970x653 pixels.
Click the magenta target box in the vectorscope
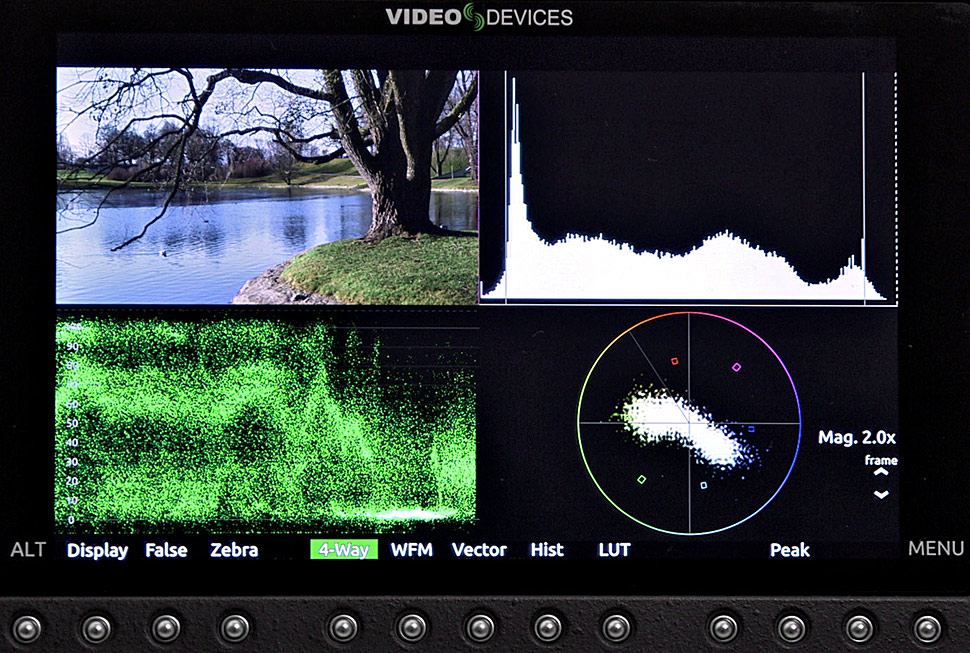(737, 367)
